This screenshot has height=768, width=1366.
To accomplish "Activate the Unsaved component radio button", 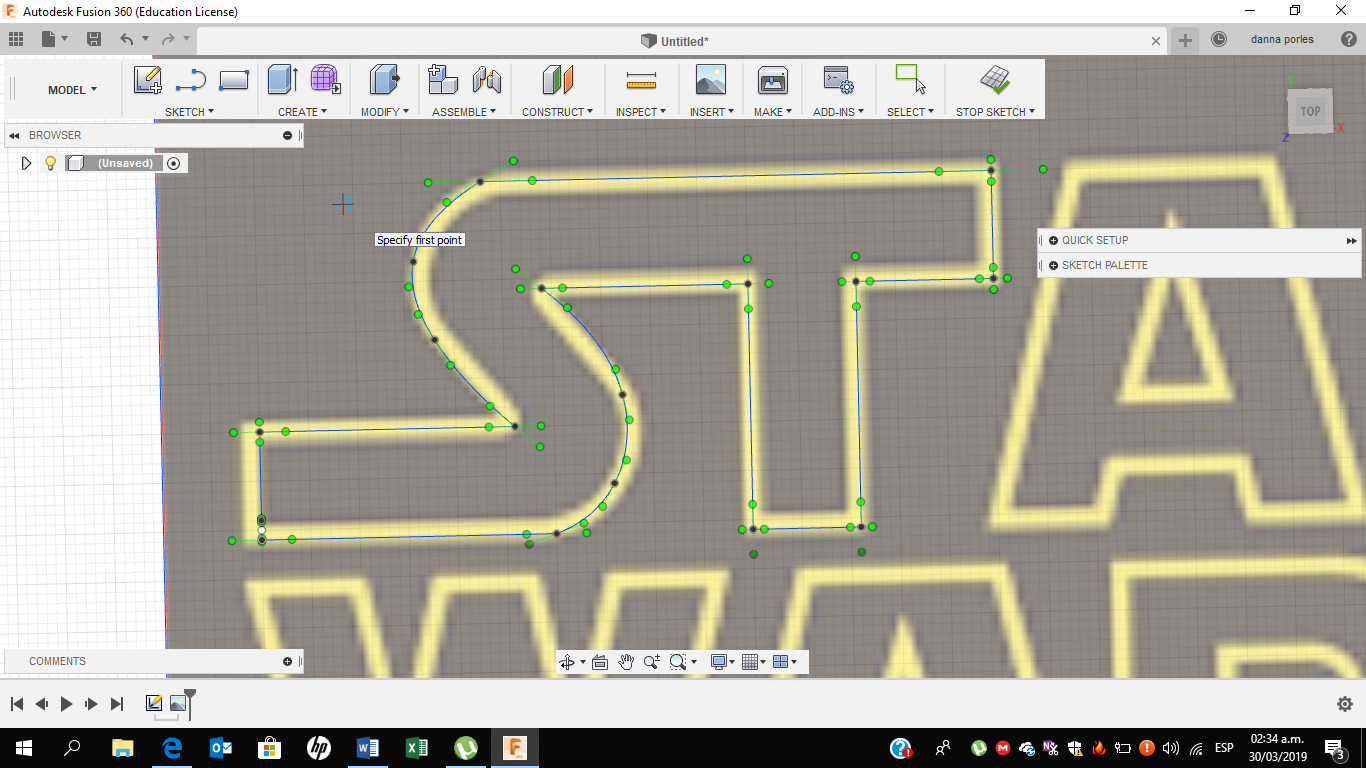I will pyautogui.click(x=174, y=163).
